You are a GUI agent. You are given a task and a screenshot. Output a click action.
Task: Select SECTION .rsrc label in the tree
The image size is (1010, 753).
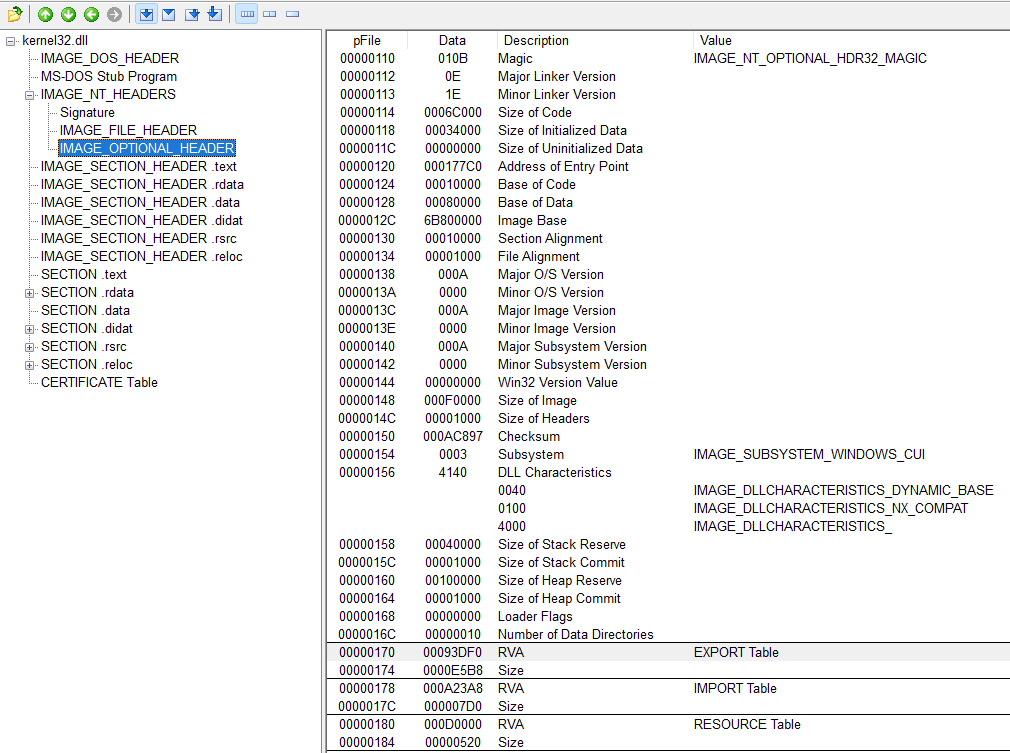click(84, 347)
